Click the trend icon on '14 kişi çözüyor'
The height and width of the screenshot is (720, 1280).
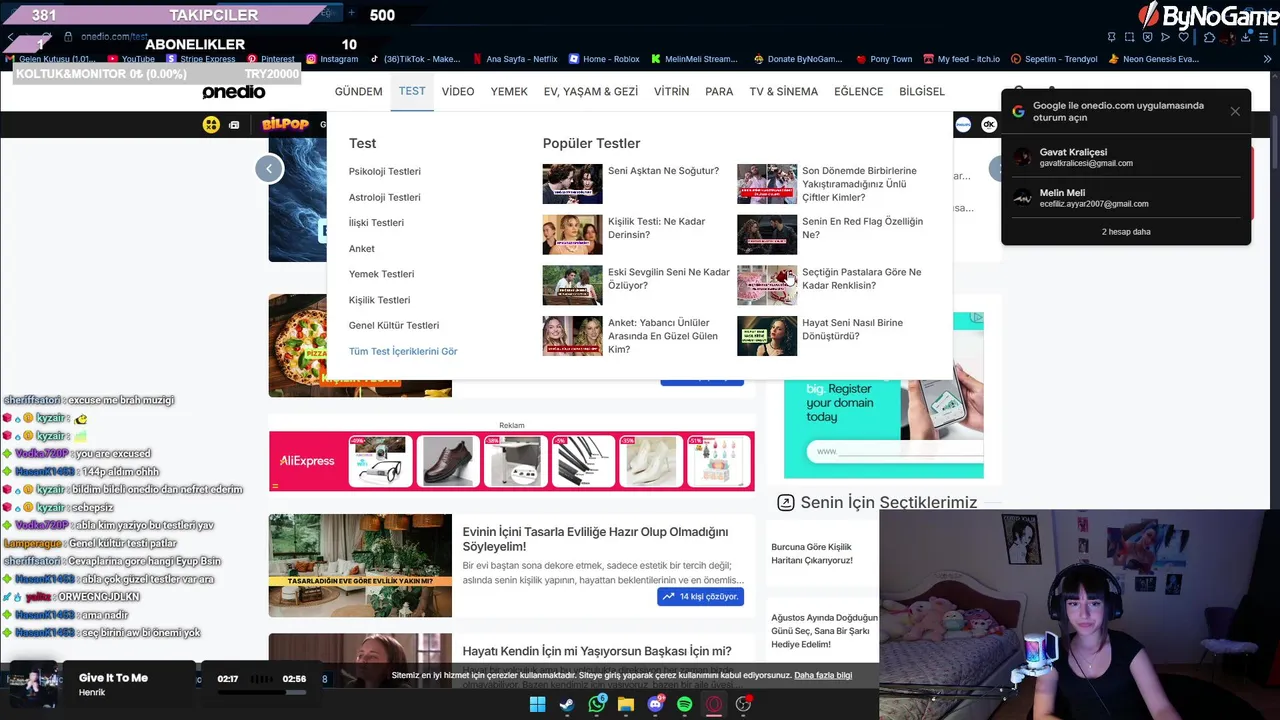click(668, 596)
